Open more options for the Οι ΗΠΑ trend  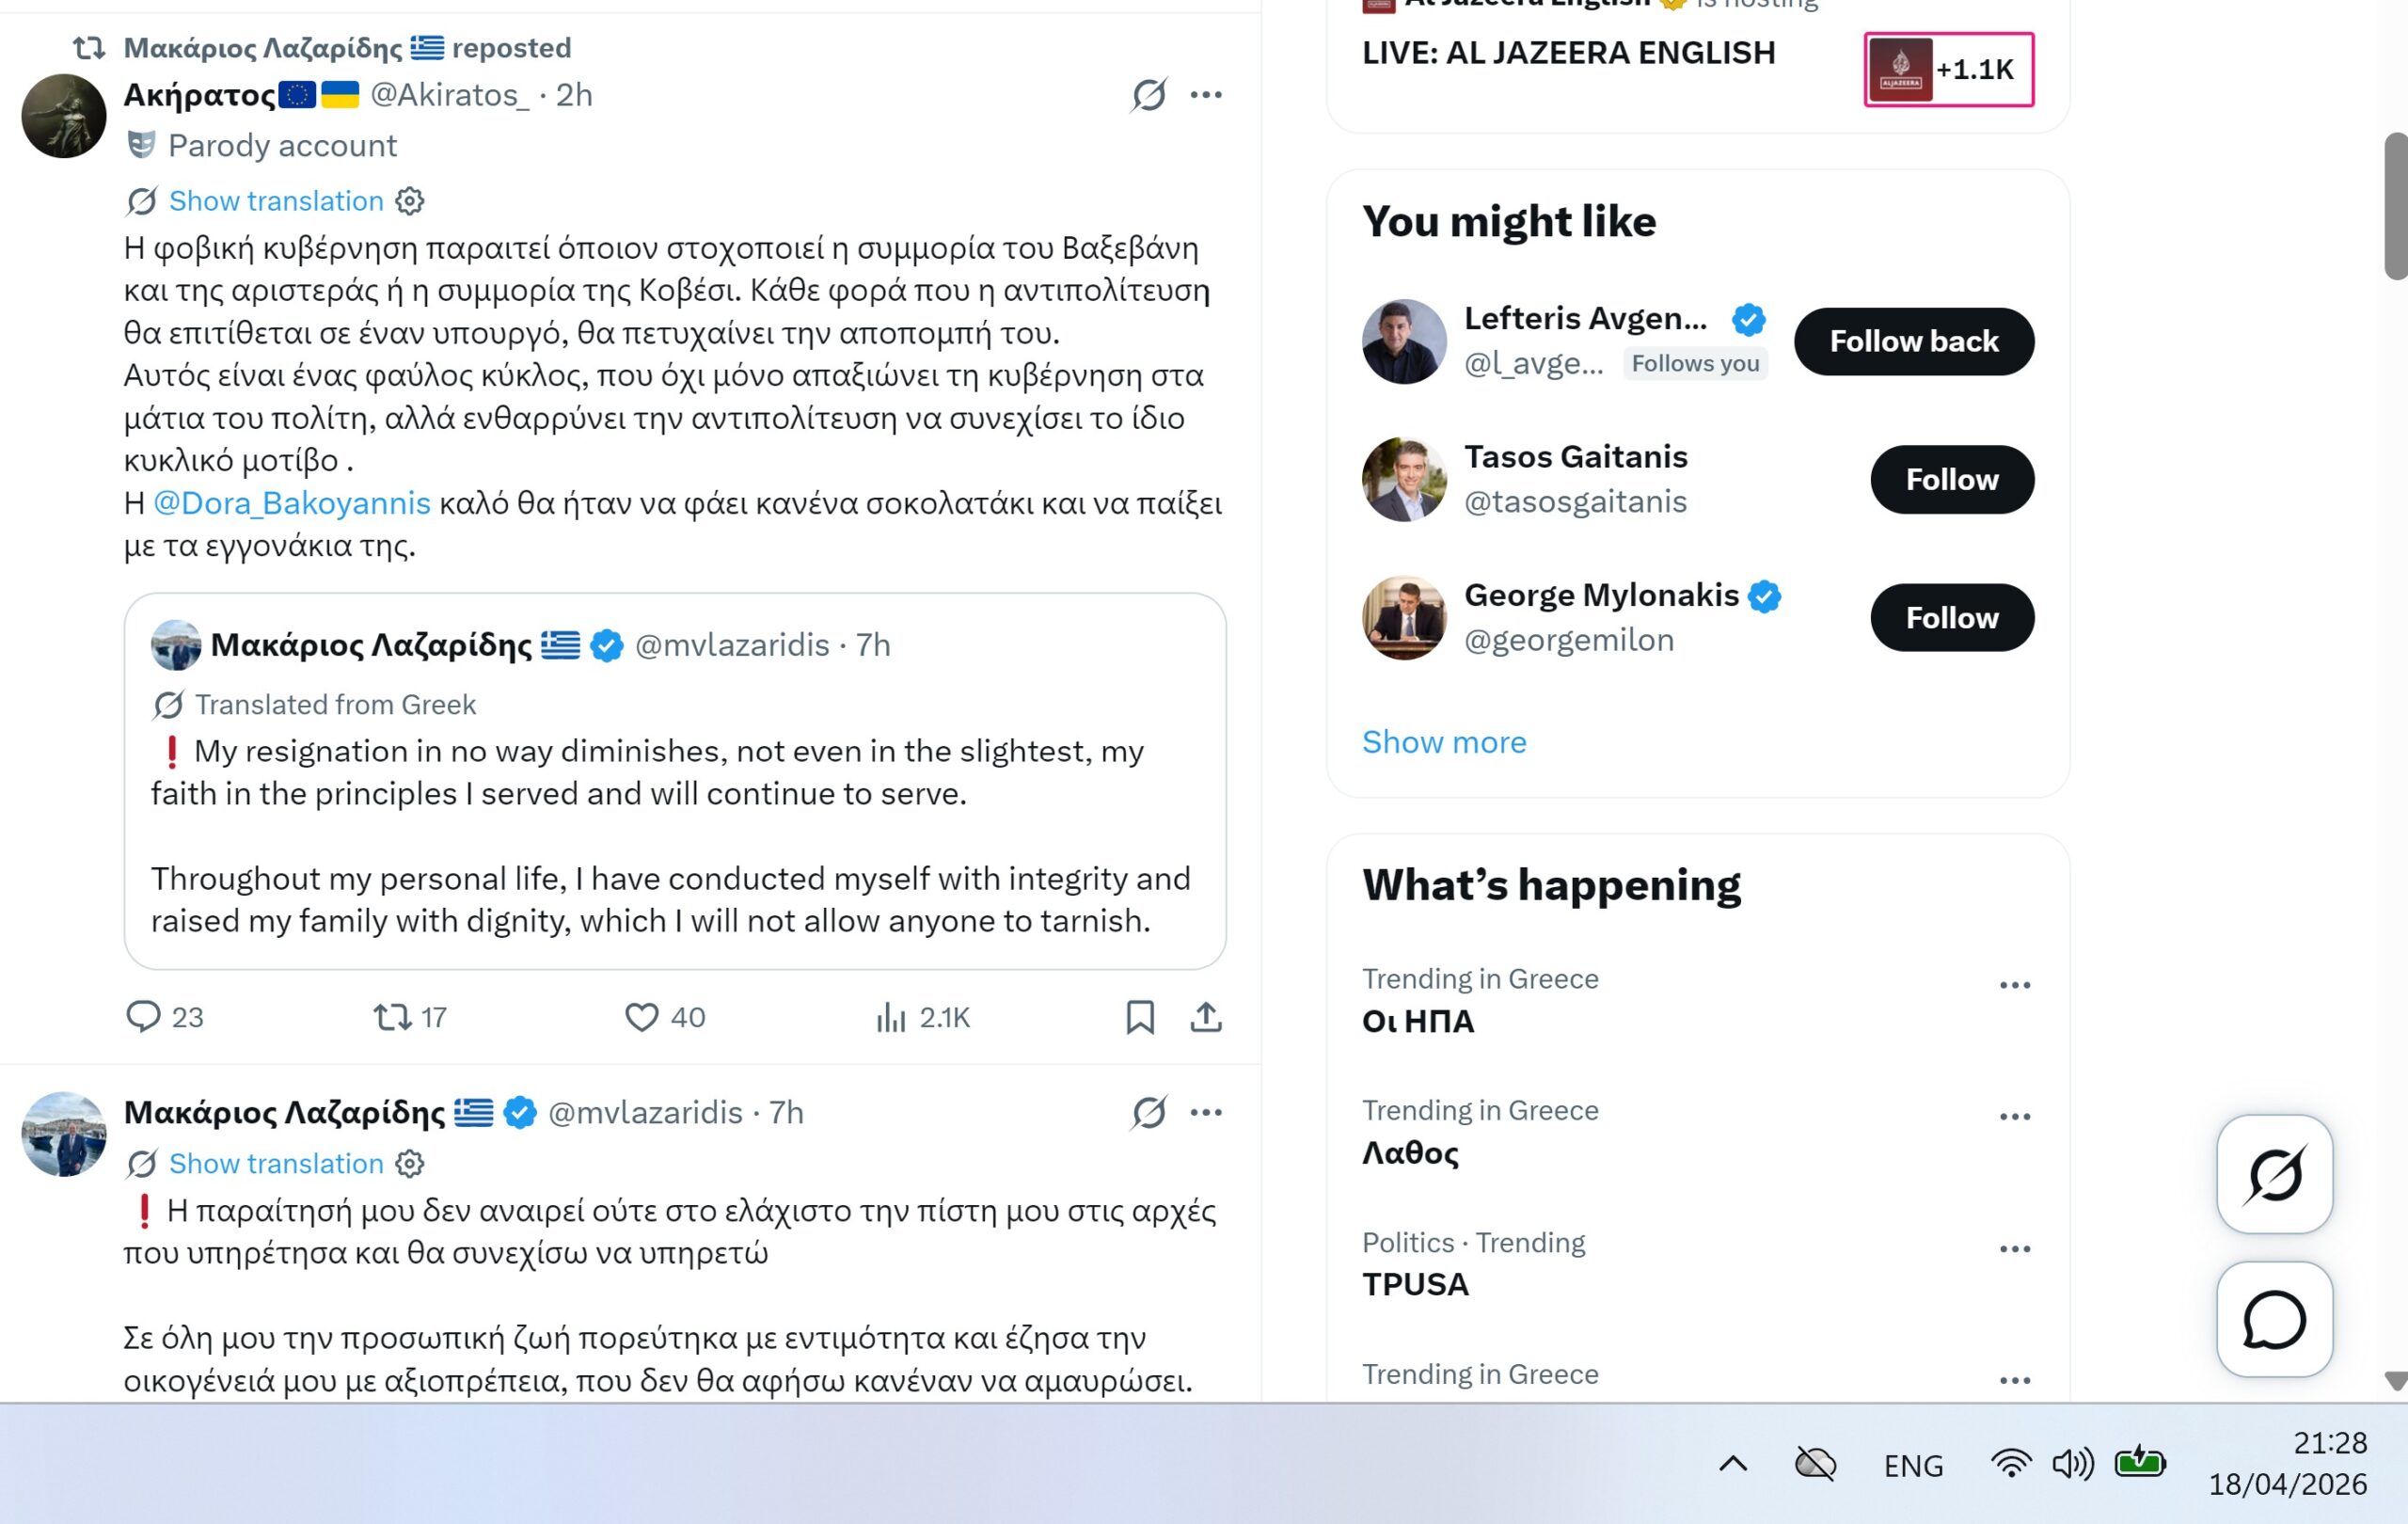(2014, 985)
